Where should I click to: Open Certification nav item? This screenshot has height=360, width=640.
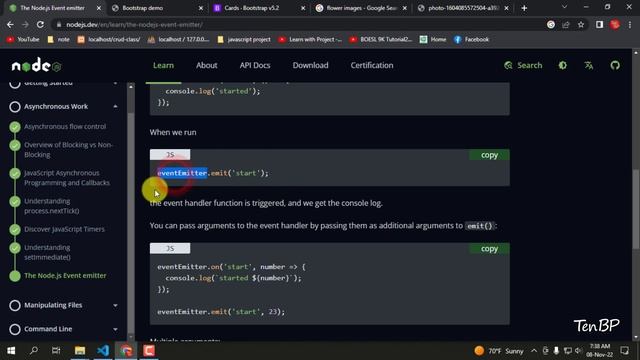pos(372,65)
